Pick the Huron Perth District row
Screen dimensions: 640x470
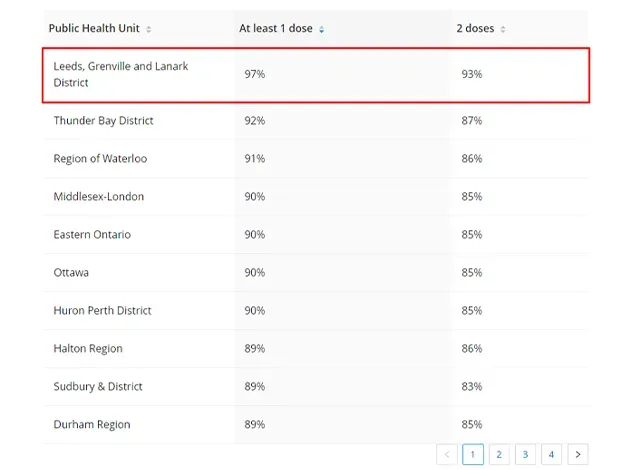(x=102, y=311)
